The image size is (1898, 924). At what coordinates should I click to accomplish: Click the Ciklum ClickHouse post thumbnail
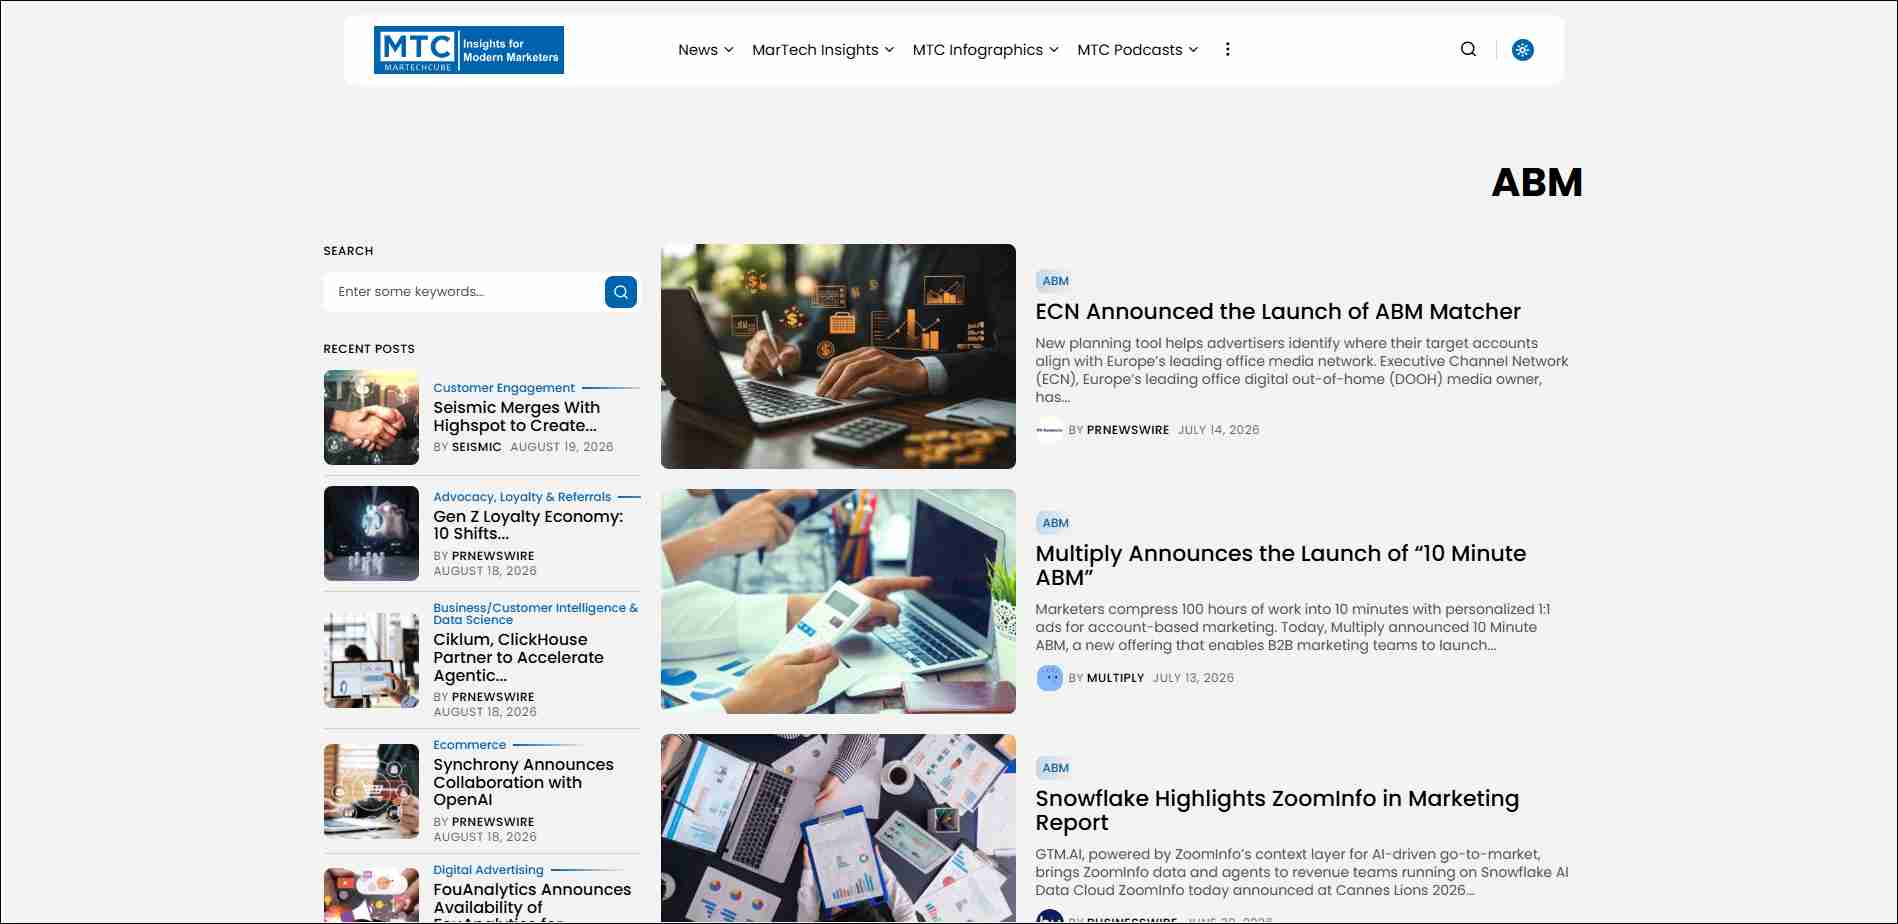(x=371, y=660)
